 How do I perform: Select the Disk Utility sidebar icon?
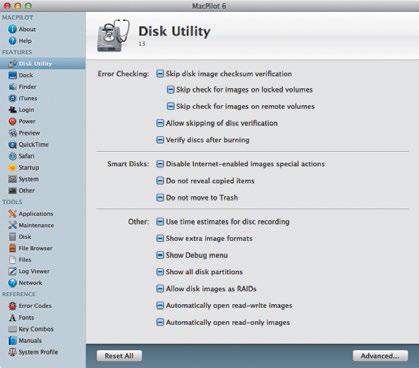[x=12, y=64]
